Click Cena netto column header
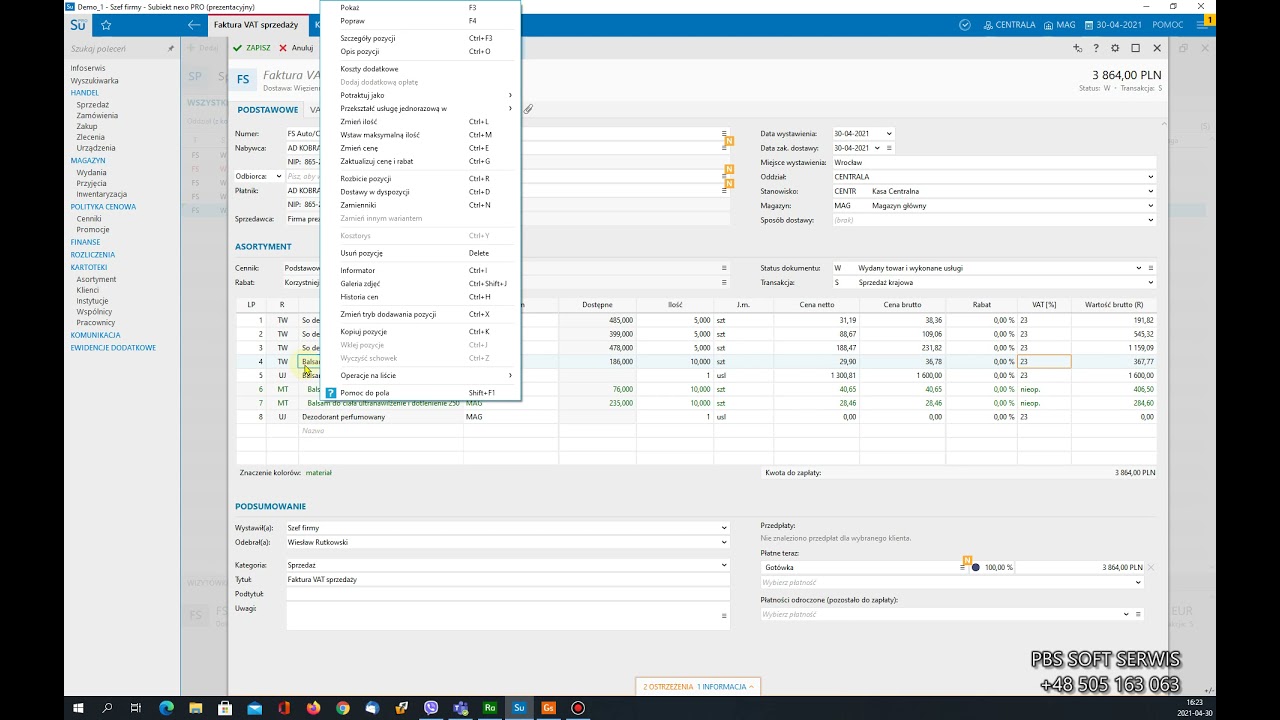Viewport: 1280px width, 720px height. pos(817,304)
